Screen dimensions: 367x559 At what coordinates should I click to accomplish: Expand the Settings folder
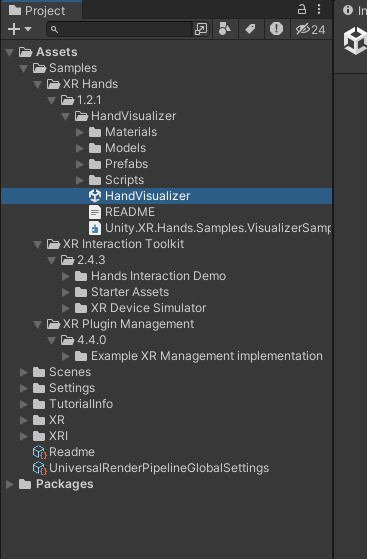(24, 389)
